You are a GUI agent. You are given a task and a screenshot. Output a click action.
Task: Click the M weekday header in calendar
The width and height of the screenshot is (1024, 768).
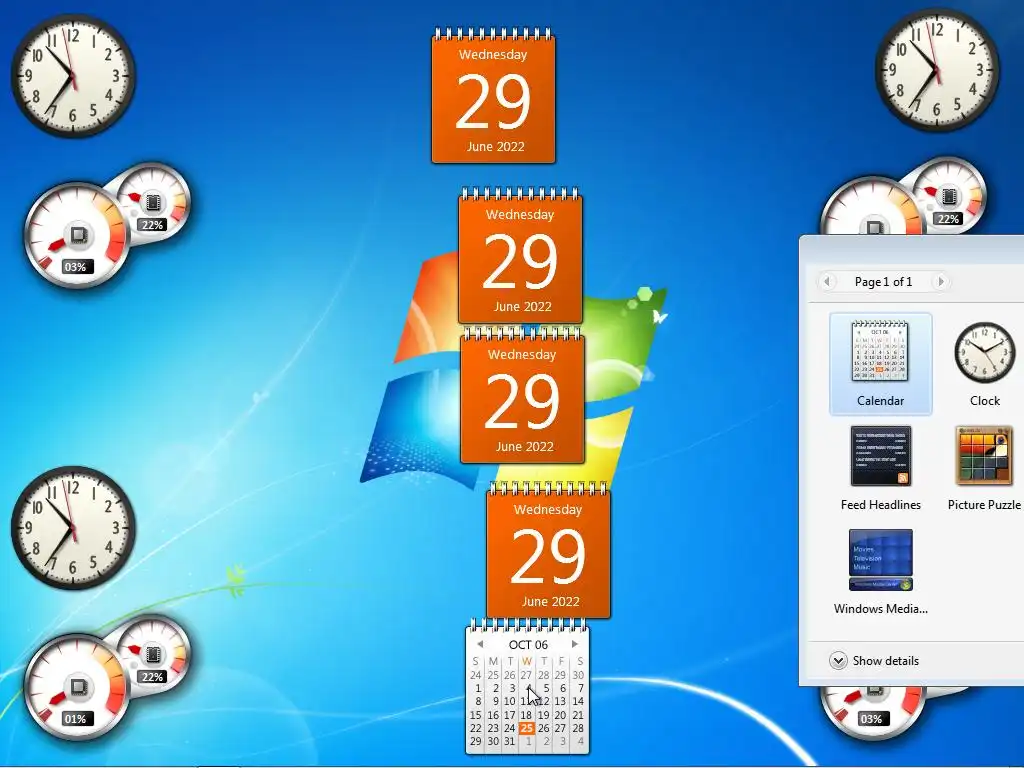(x=493, y=661)
